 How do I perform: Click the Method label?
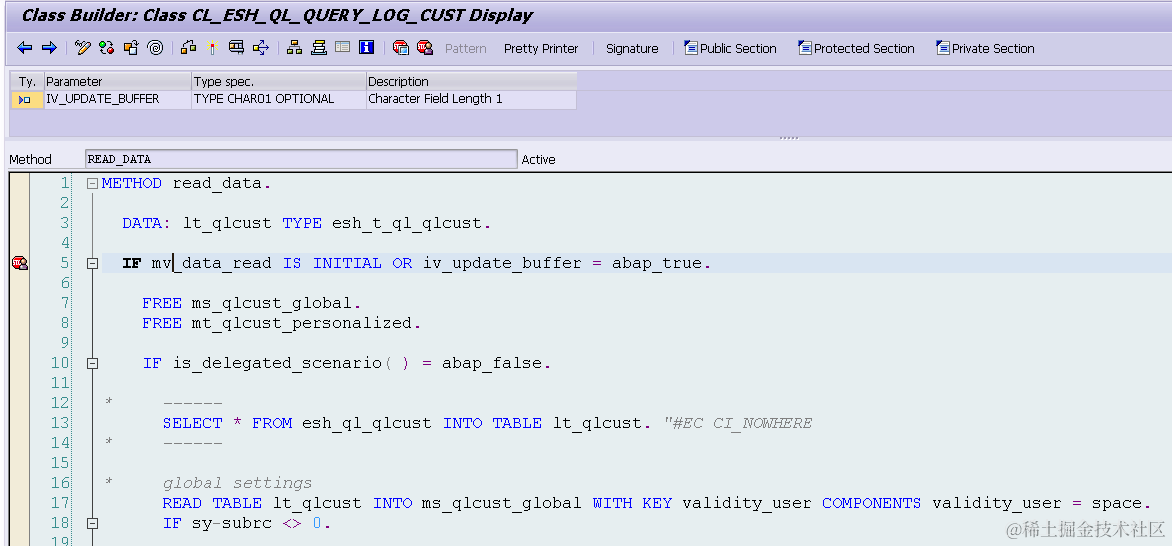click(x=31, y=159)
